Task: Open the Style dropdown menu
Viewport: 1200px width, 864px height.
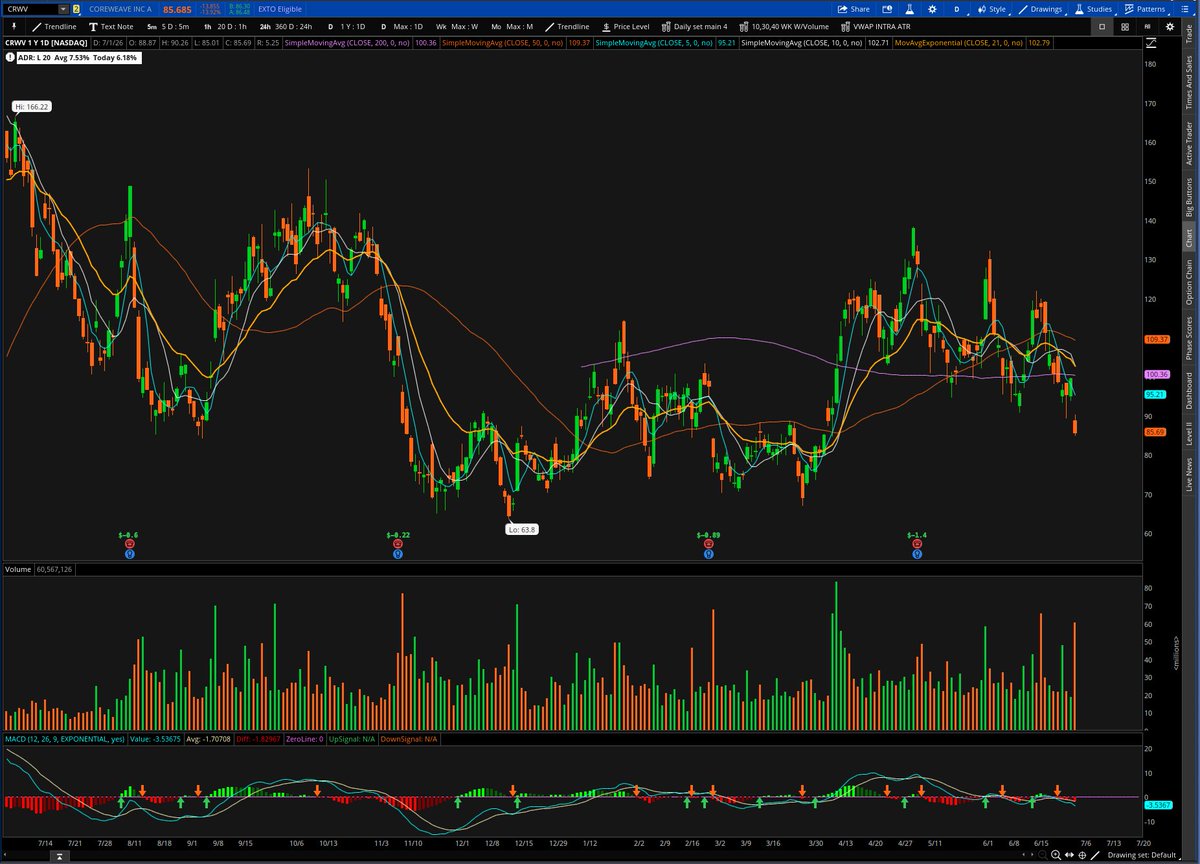Action: pos(992,9)
